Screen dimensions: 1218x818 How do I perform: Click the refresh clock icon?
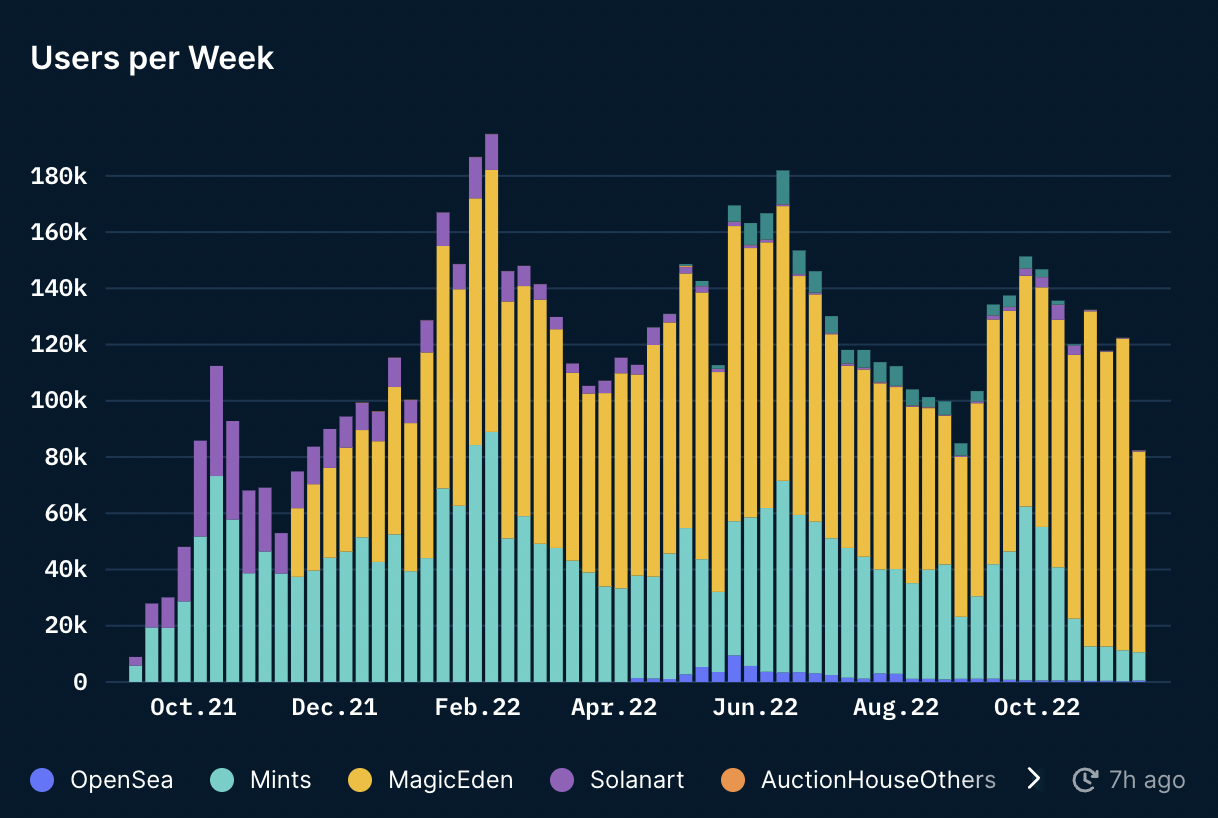coord(1085,780)
